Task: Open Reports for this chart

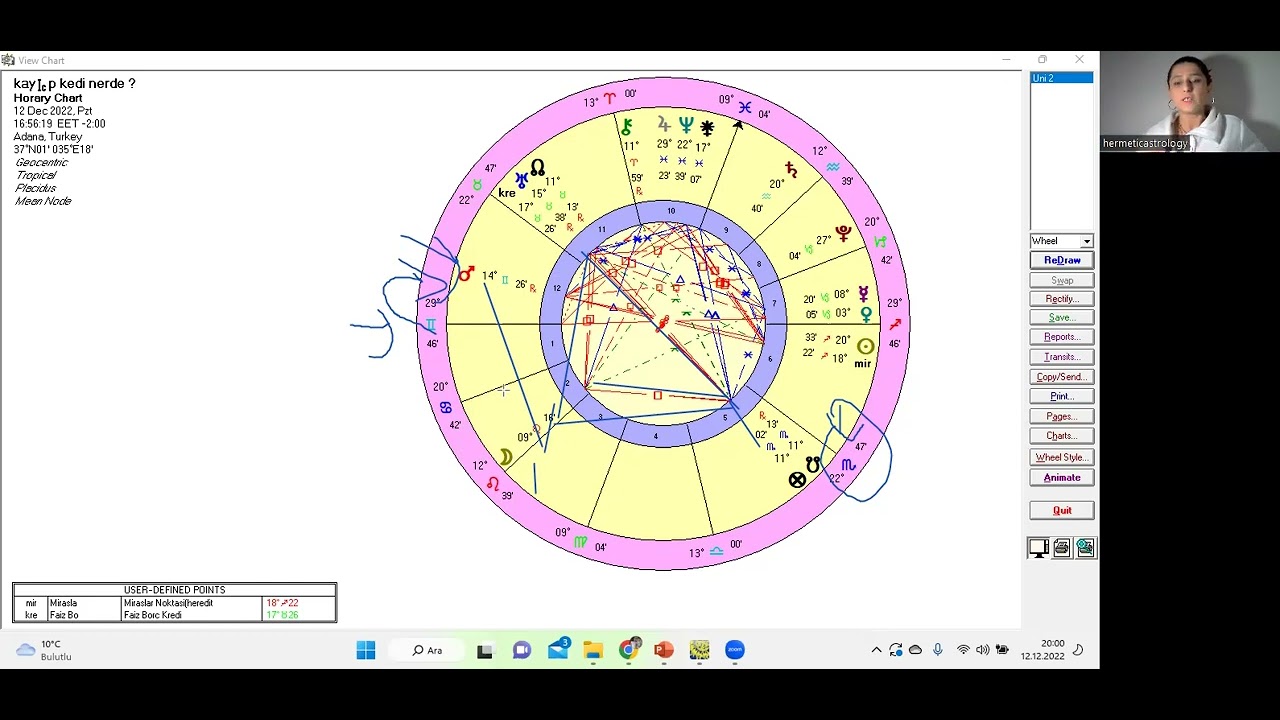Action: 1061,337
